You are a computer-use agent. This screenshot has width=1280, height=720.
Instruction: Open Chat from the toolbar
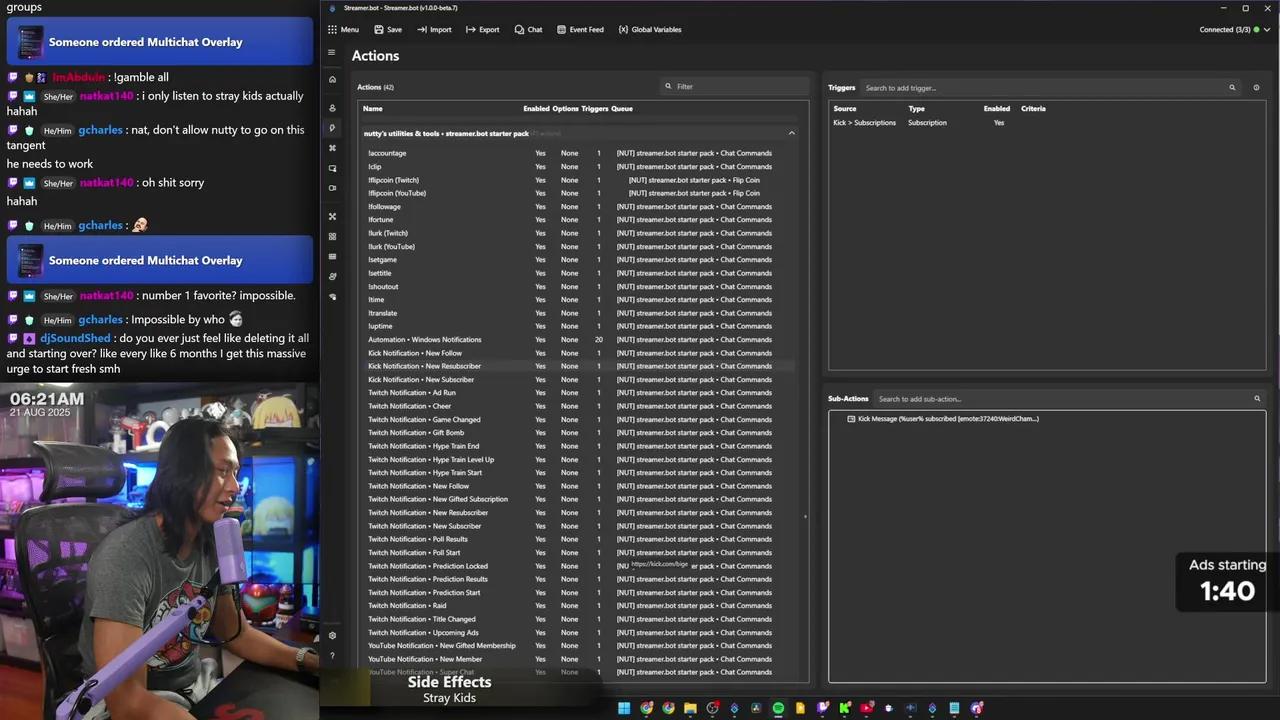(x=528, y=30)
